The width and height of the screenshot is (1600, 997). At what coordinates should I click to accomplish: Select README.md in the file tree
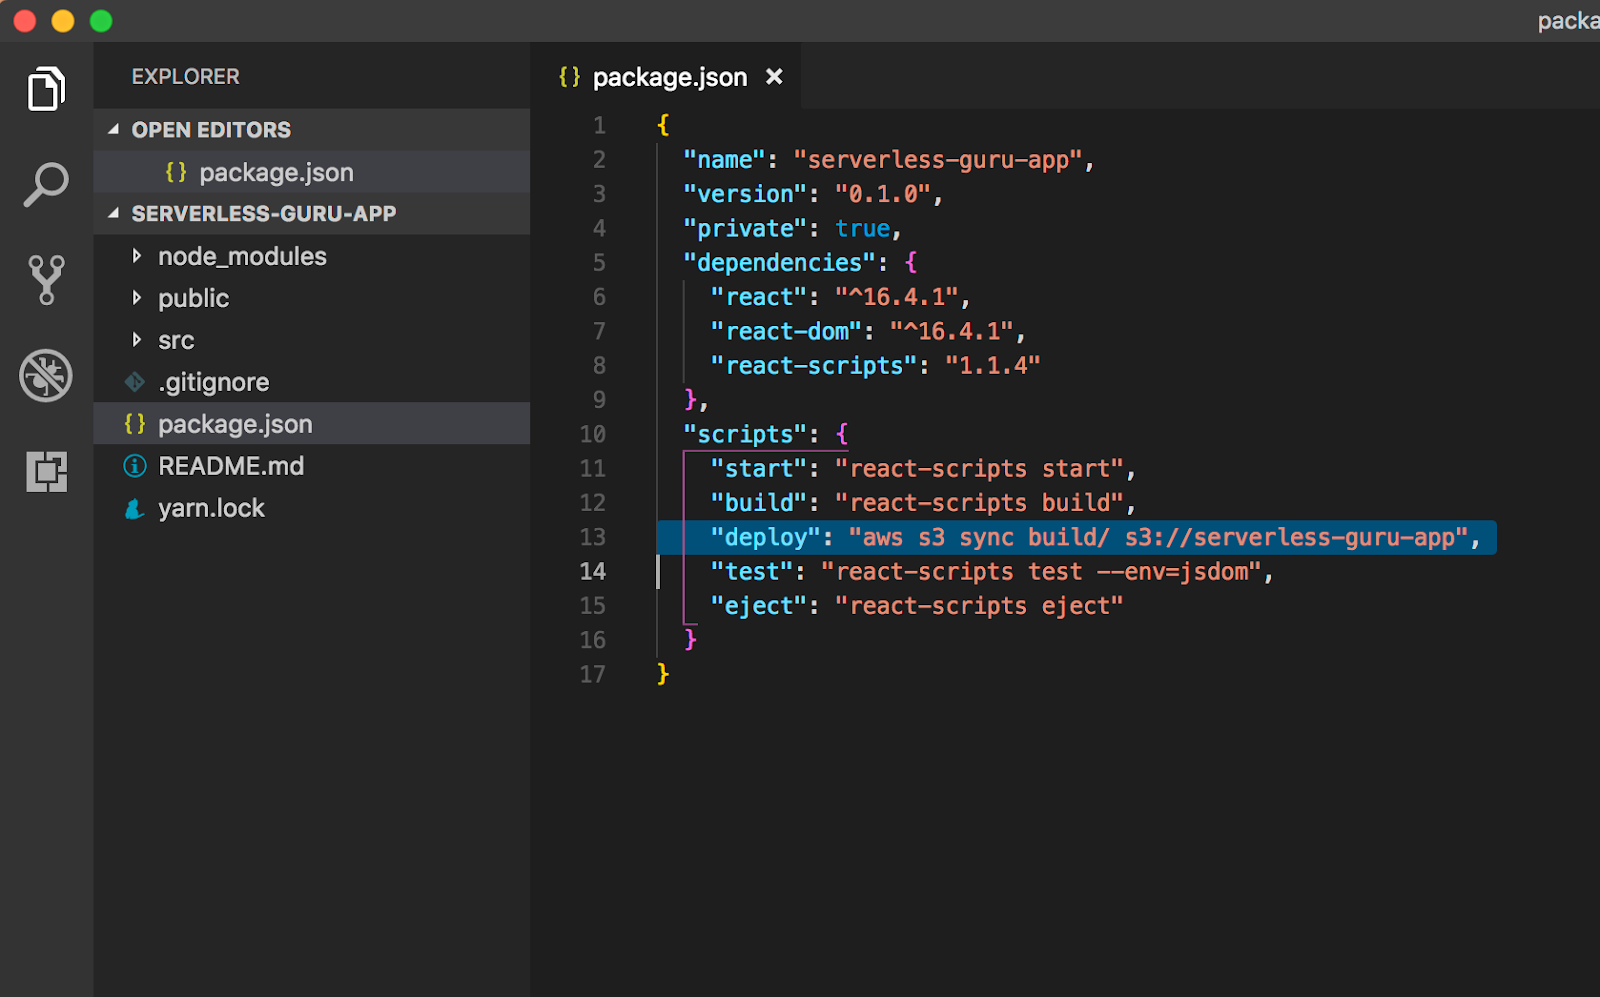(x=232, y=465)
